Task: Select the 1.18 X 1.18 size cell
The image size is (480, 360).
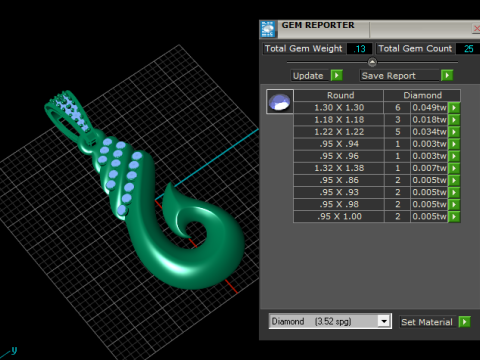Action: point(339,120)
